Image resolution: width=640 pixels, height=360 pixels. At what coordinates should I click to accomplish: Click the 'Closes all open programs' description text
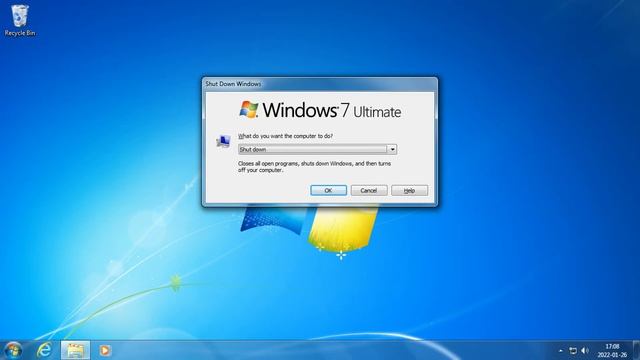pyautogui.click(x=314, y=167)
